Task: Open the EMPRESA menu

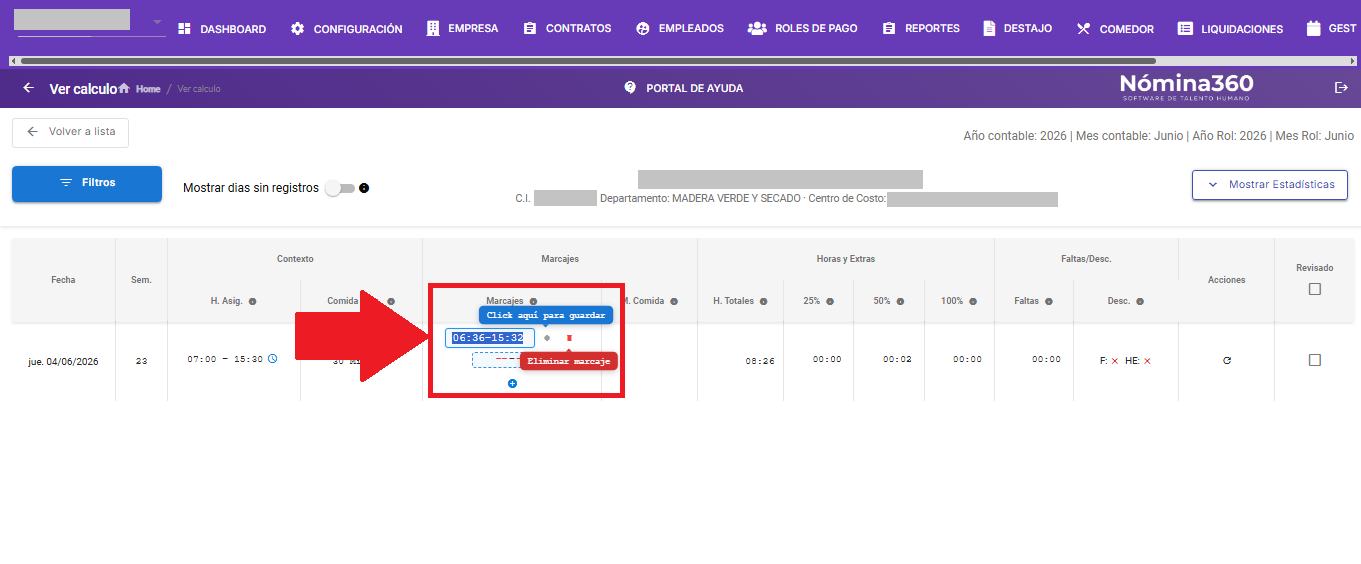Action: pos(462,29)
